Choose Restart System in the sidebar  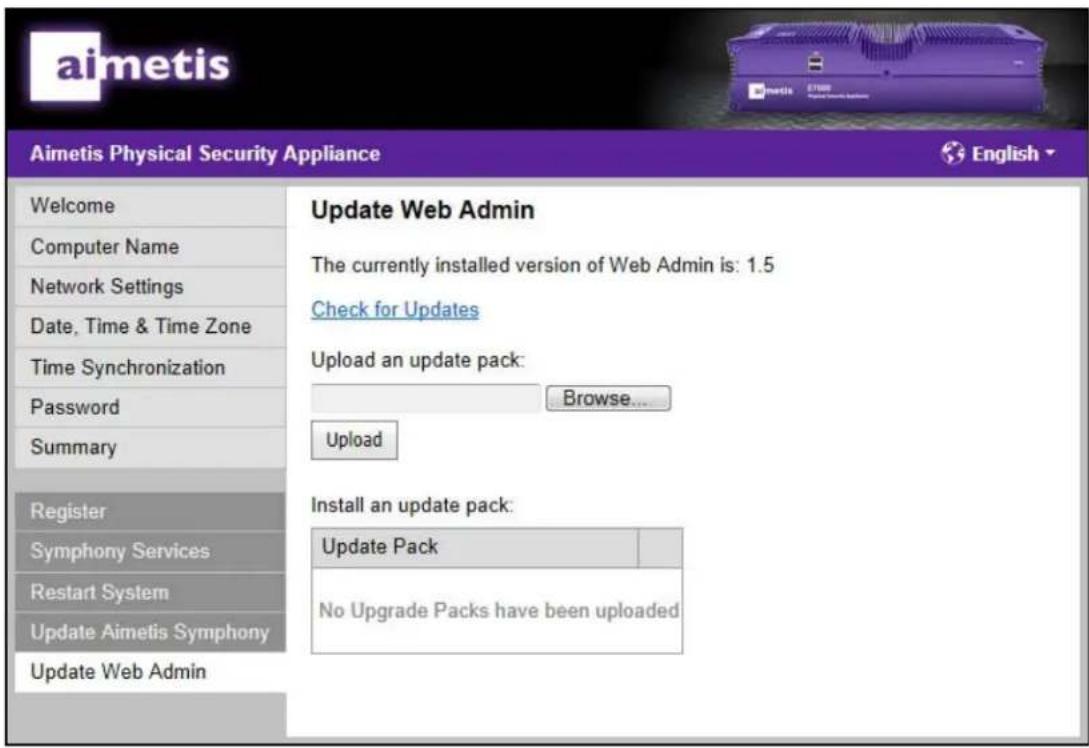click(150, 592)
